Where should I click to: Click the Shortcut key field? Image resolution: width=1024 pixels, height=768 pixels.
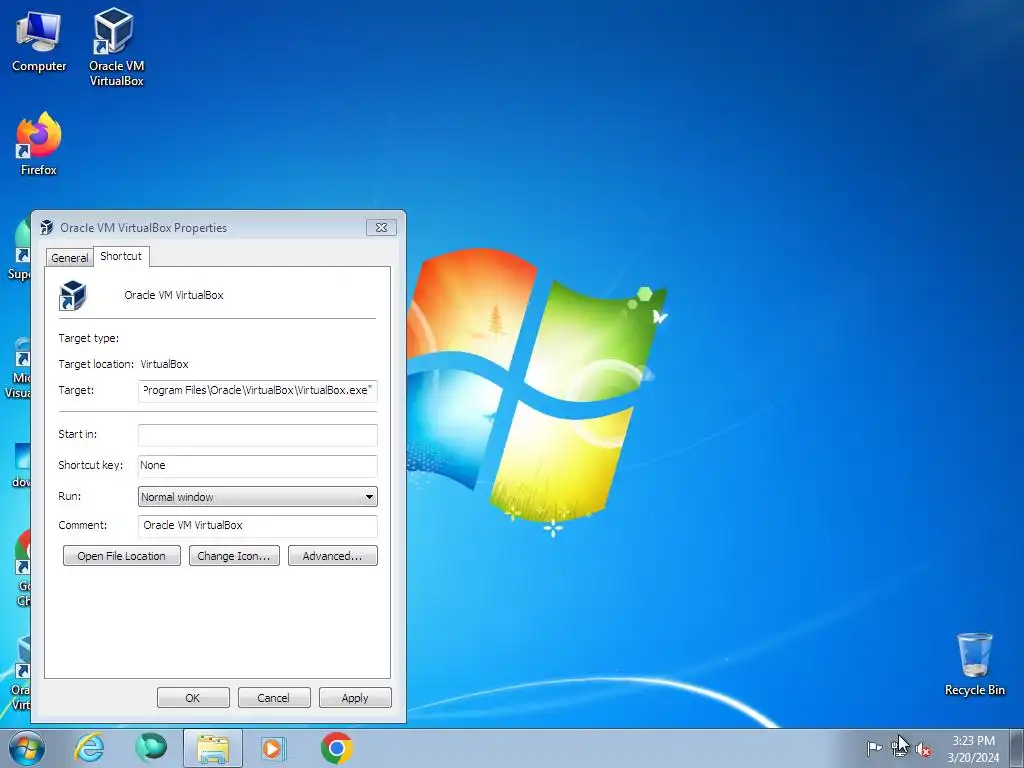(258, 466)
